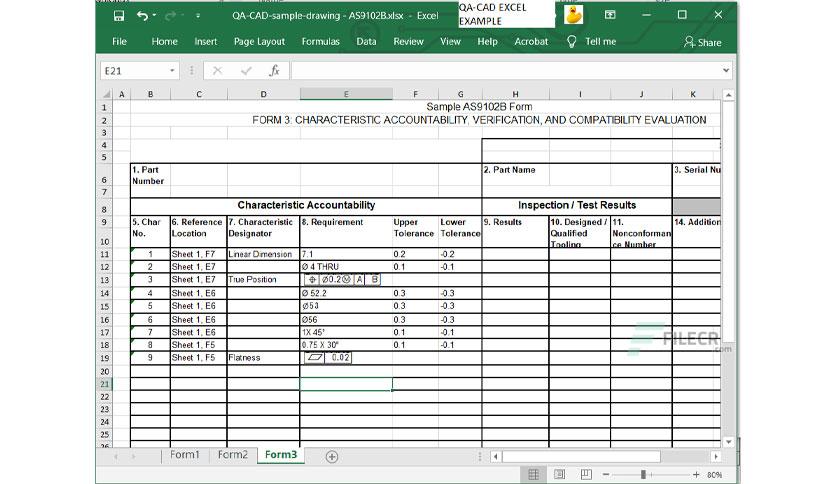Click into the formula bar field
The image size is (836, 484).
(x=505, y=70)
